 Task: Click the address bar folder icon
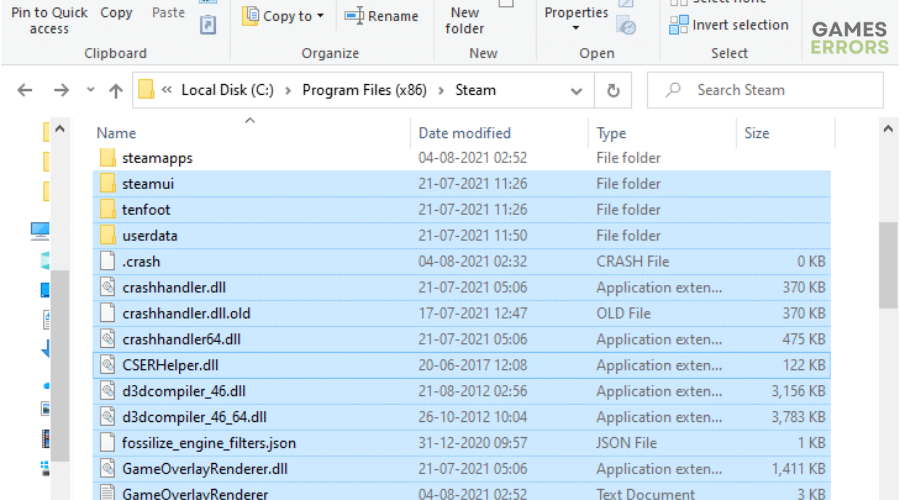point(146,90)
